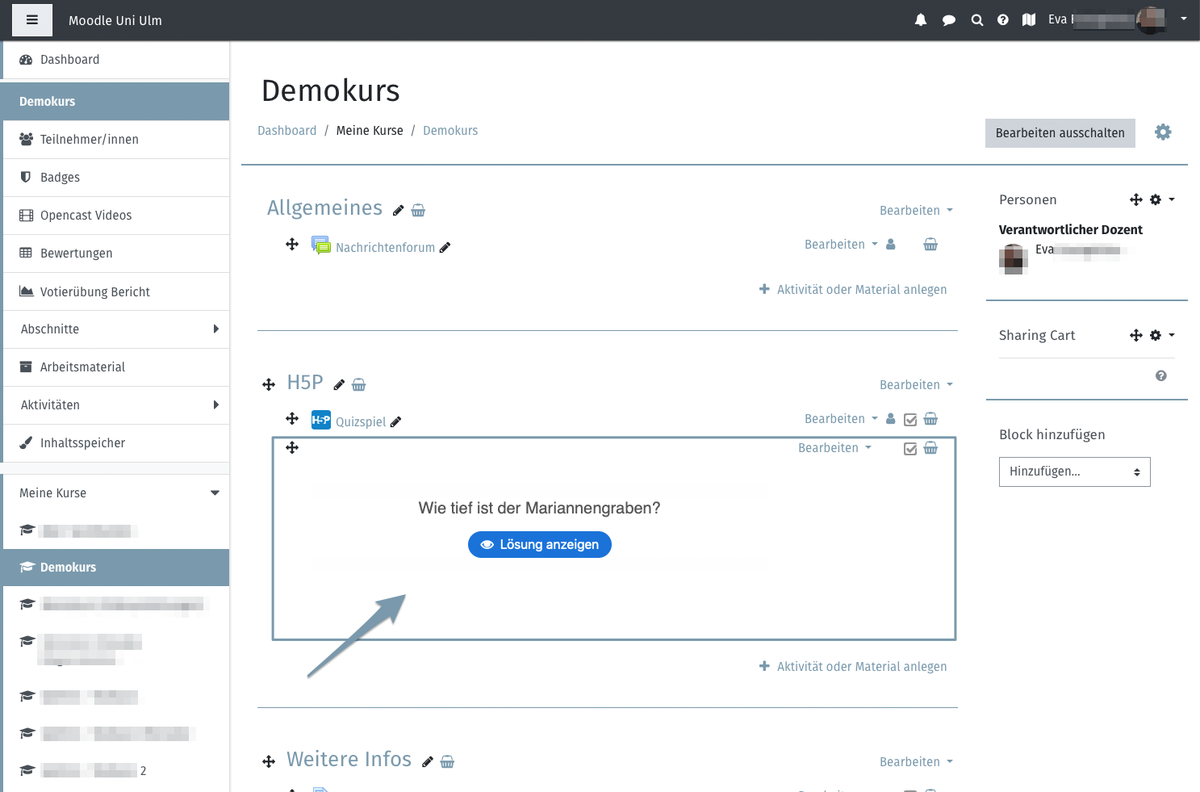Collapse the Meine Kurse sidebar list
1200x792 pixels.
214,493
